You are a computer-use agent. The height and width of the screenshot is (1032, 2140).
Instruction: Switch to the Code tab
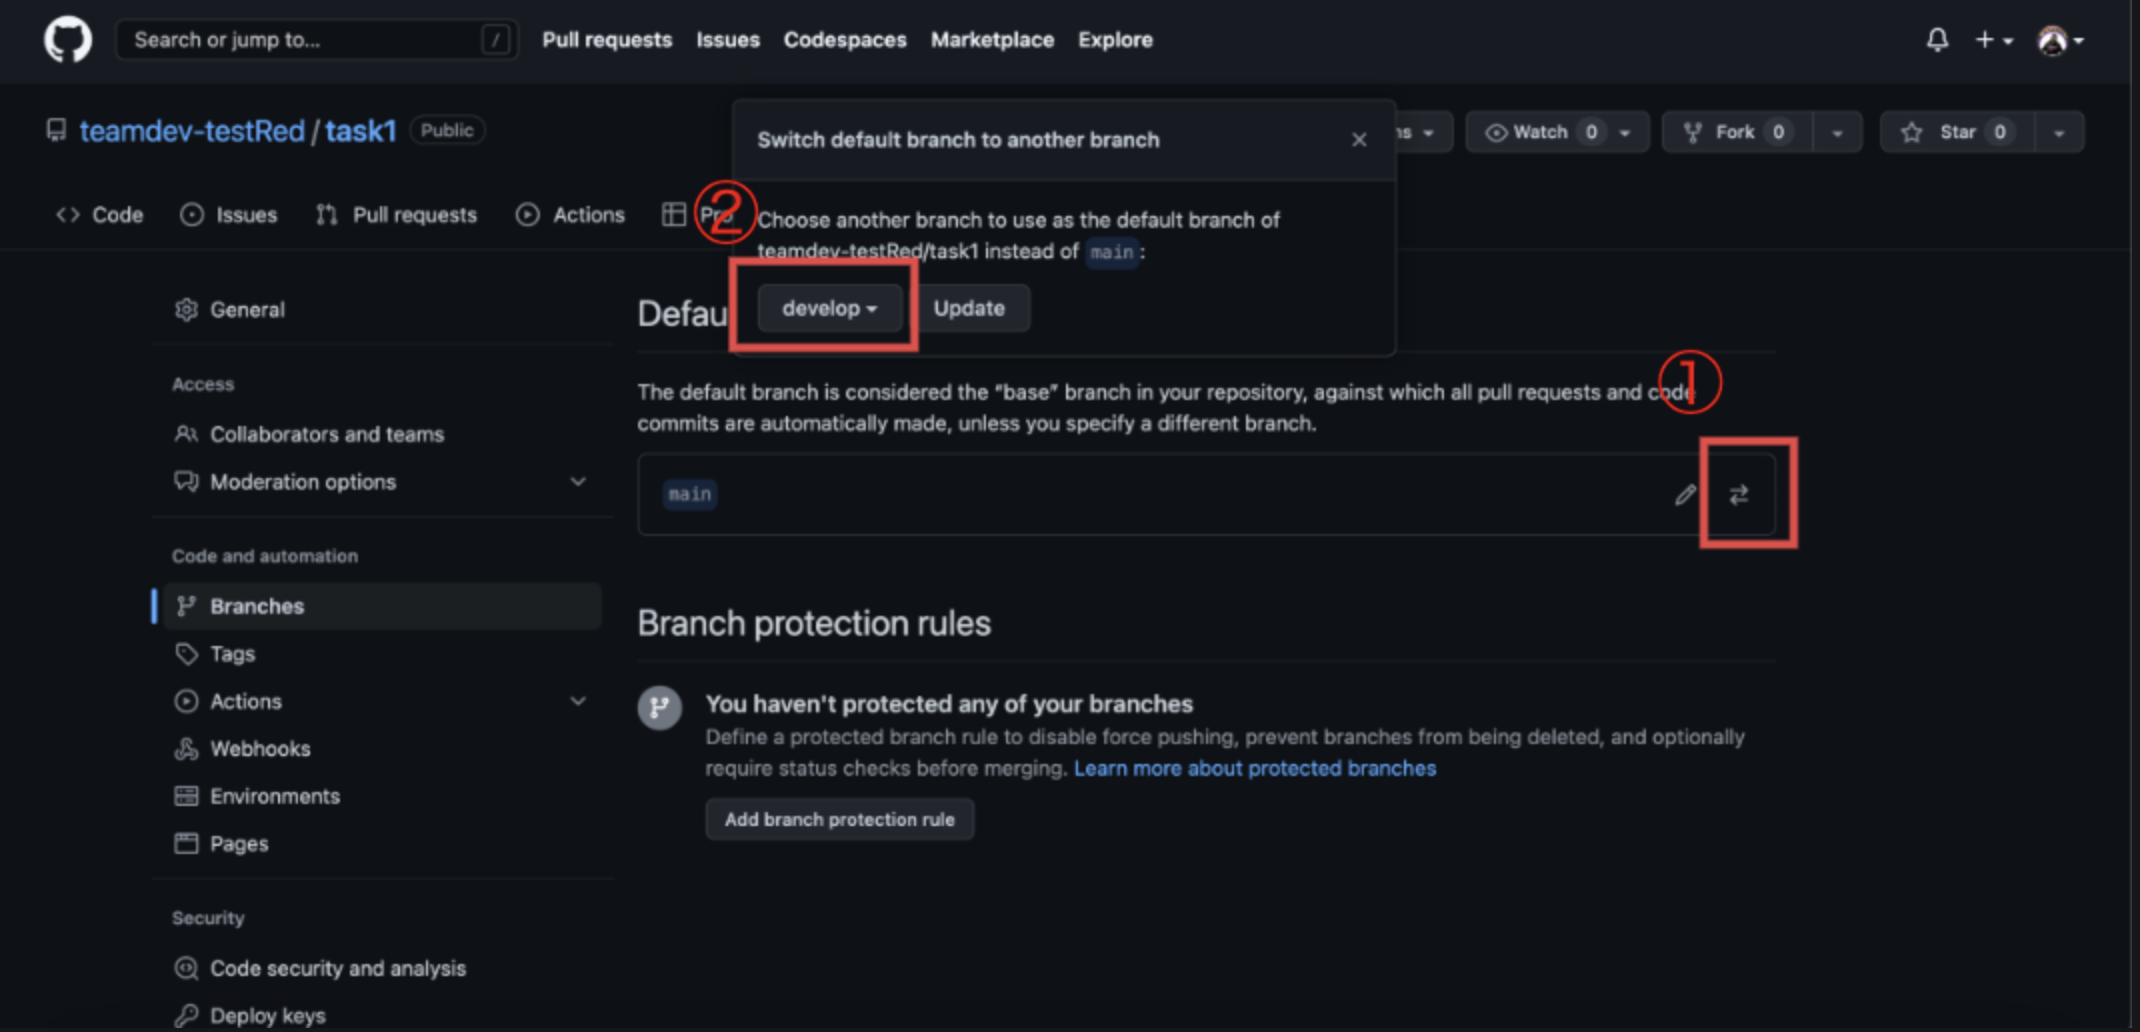98,214
